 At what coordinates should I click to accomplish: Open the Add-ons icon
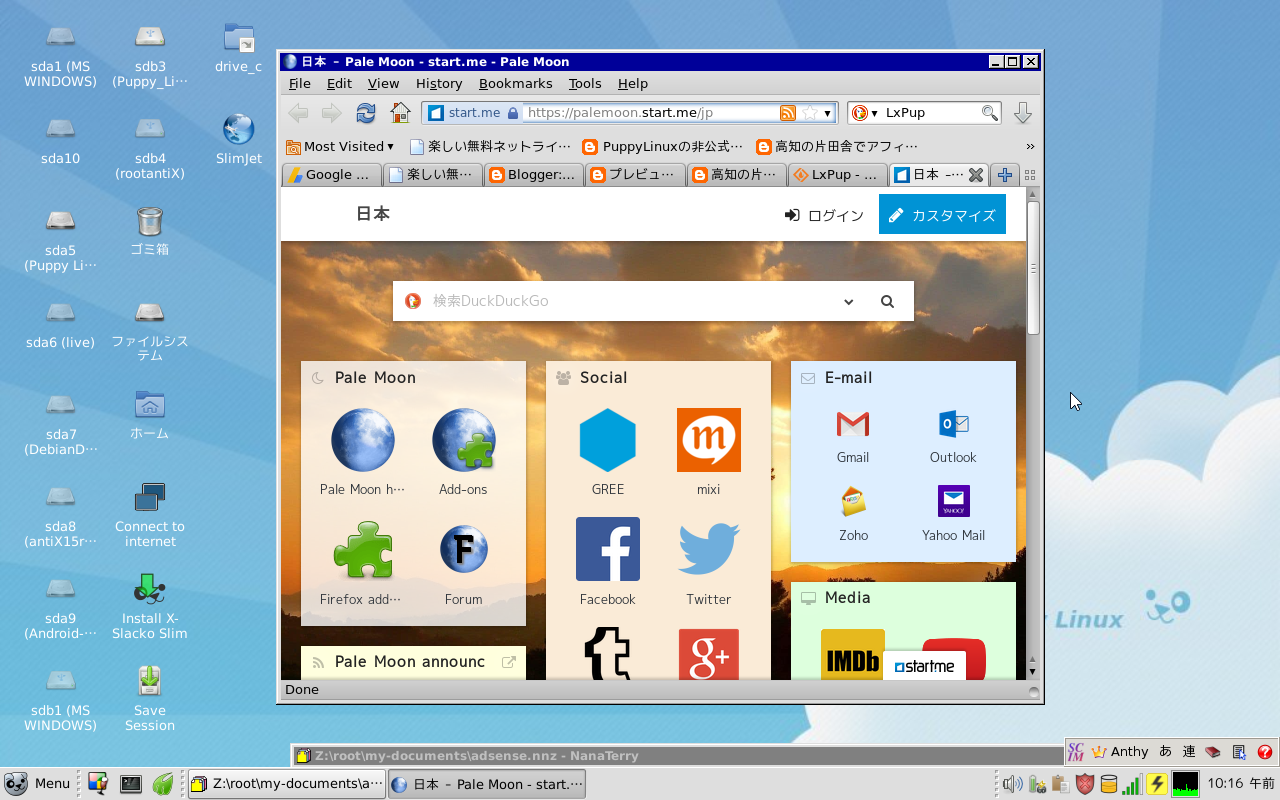pos(463,440)
